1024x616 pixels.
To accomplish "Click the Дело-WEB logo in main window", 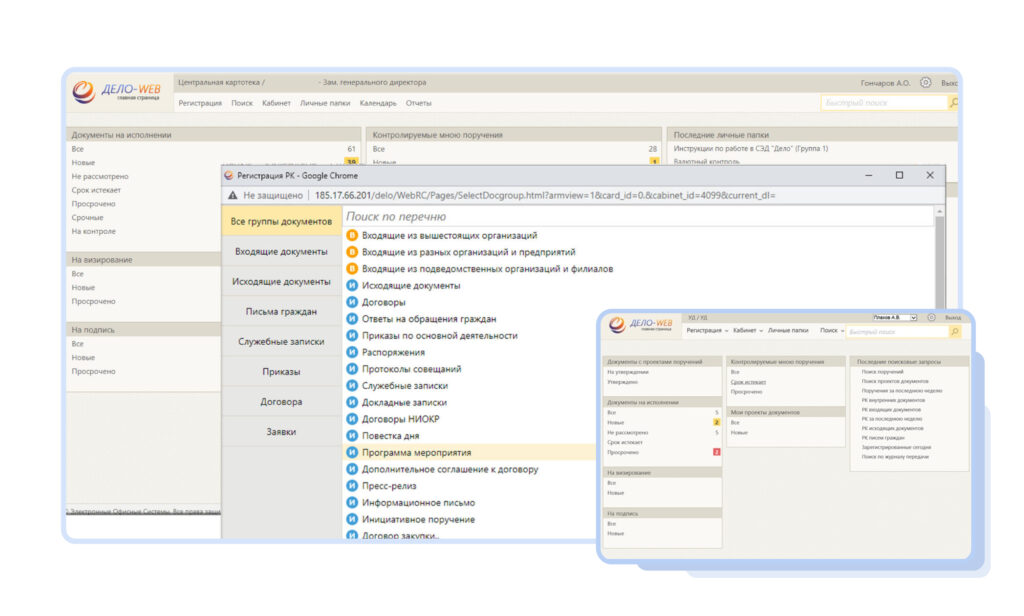I will 116,92.
